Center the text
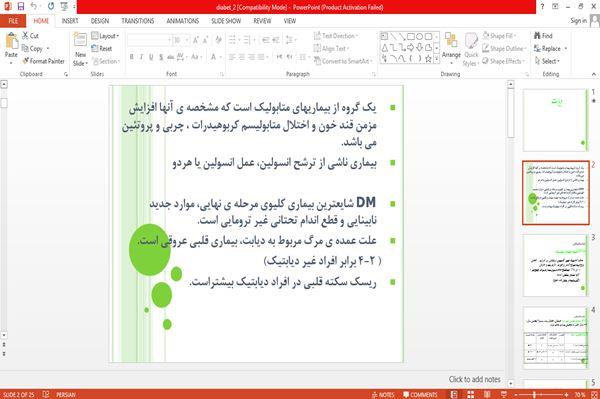Image resolution: width=600 pixels, height=399 pixels. point(241,57)
